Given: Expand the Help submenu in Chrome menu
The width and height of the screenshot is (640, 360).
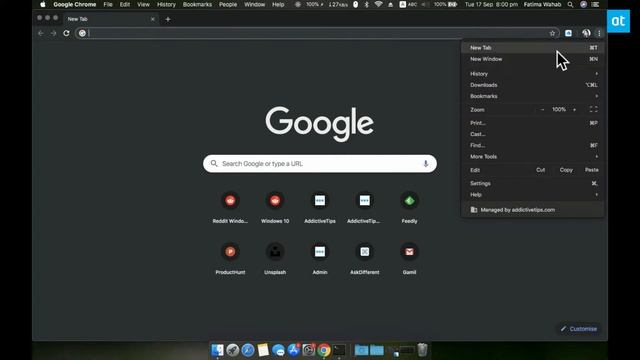Looking at the screenshot, I should (533, 195).
